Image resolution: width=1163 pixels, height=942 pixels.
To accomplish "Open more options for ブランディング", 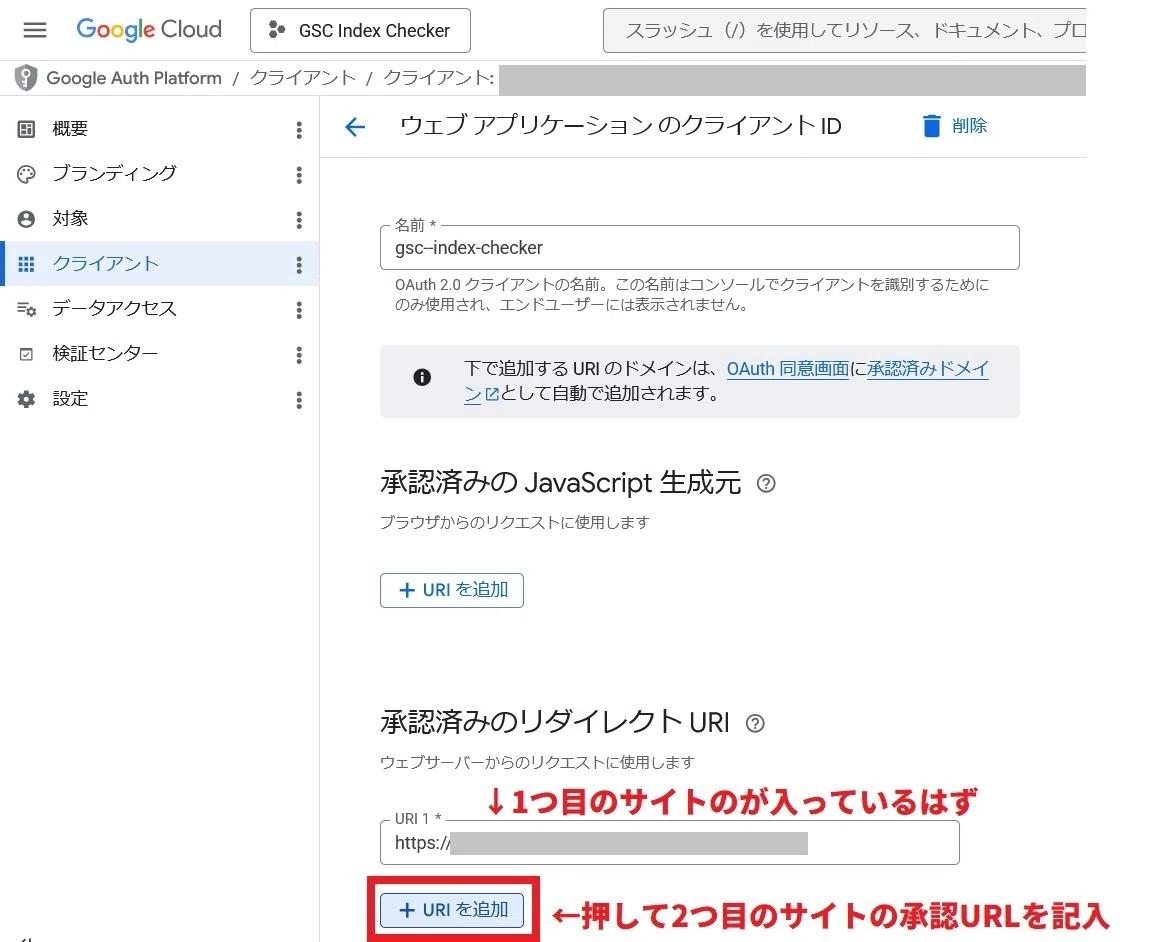I will click(x=299, y=175).
